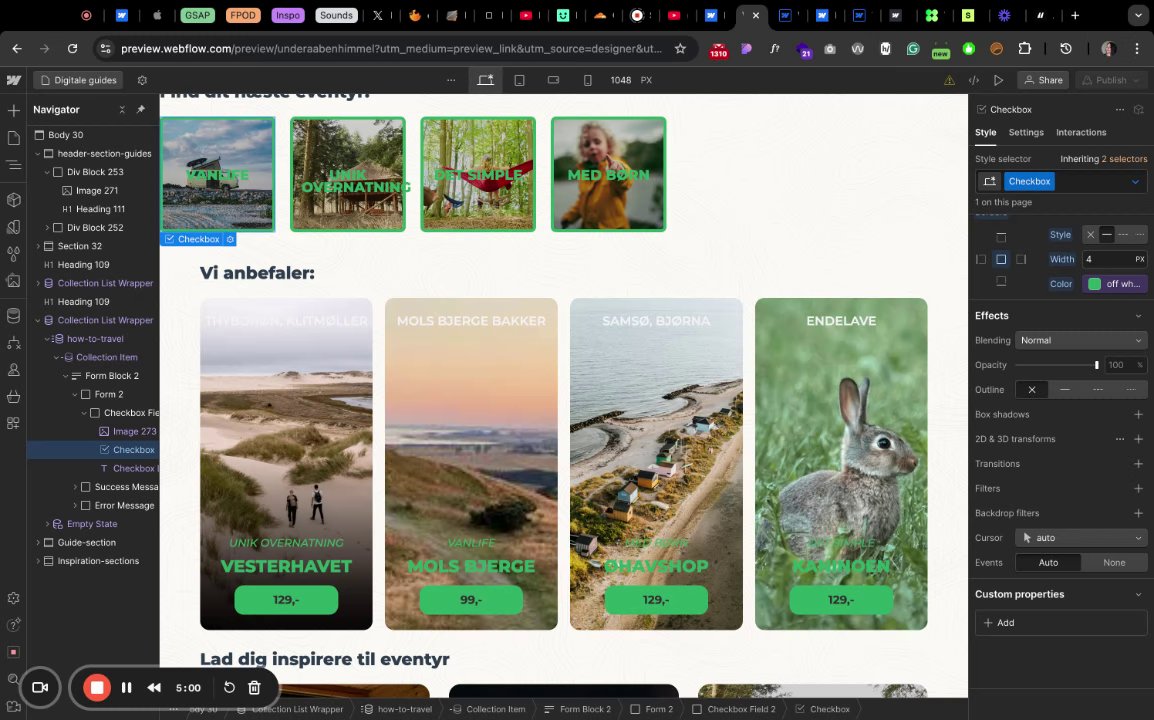Select the desktop base breakpoint icon
Screen dimensions: 1154x720
coord(486,80)
